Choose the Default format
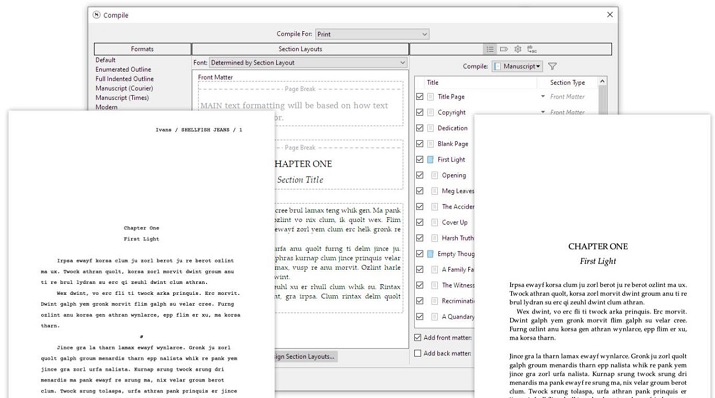The width and height of the screenshot is (715, 398). tap(105, 60)
